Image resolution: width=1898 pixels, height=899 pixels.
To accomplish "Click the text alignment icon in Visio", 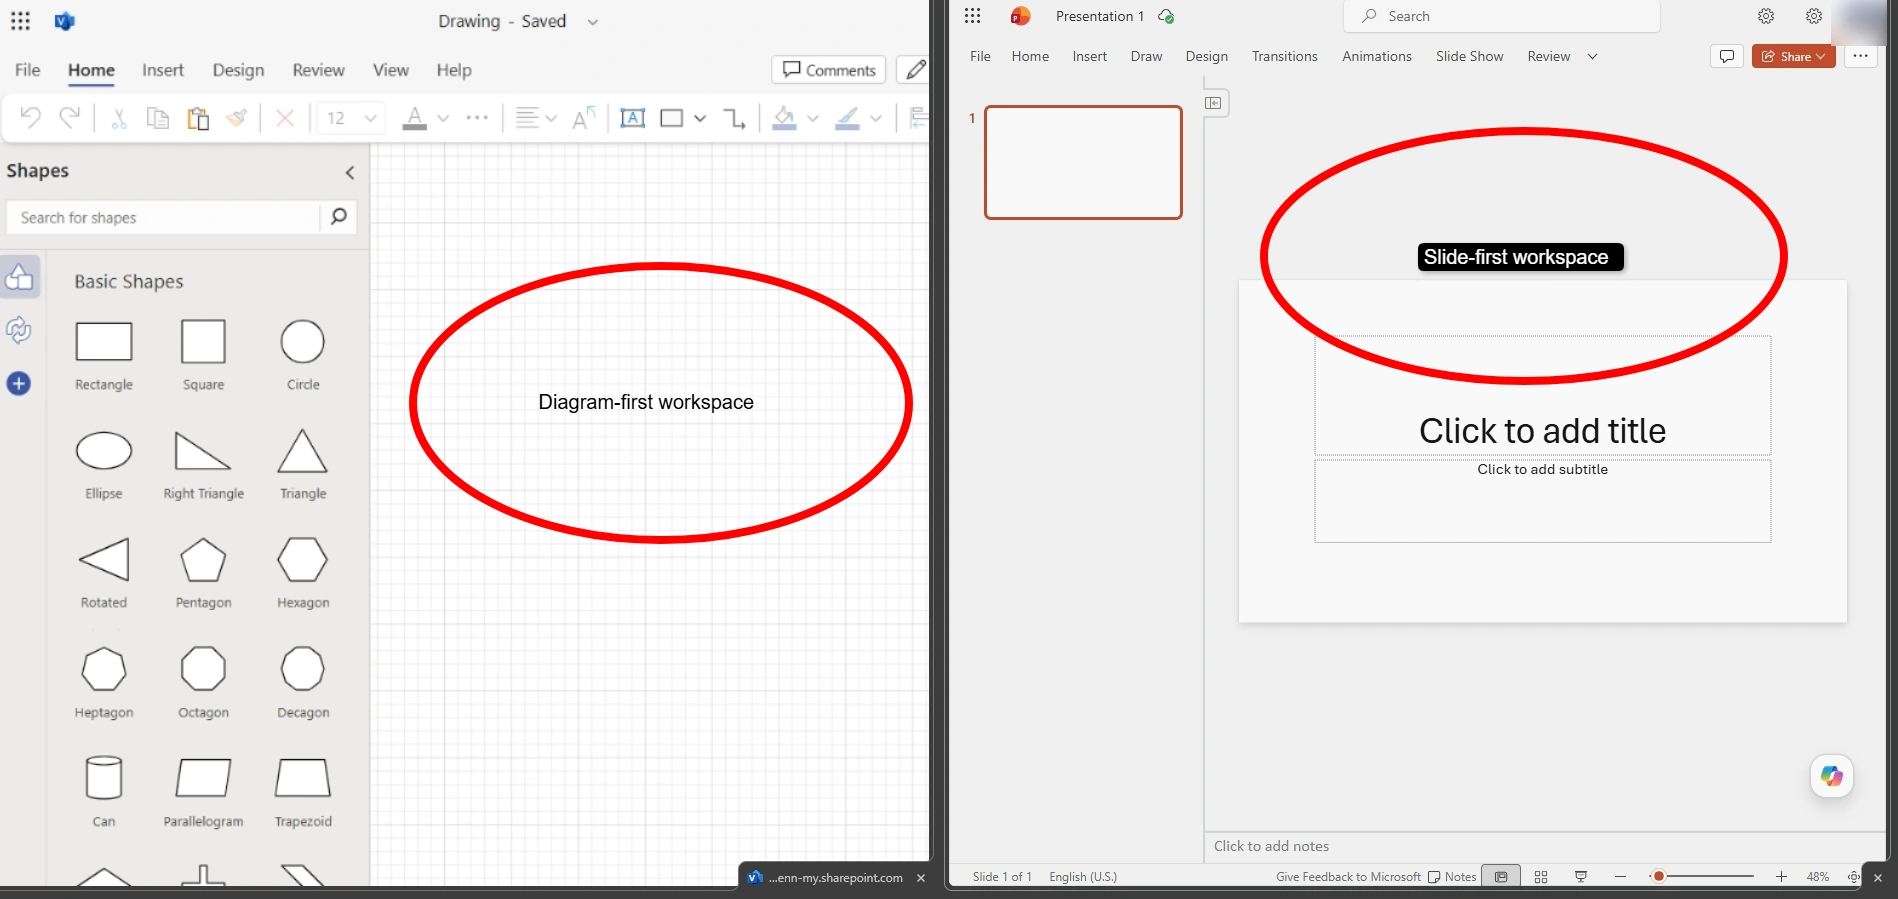I will tap(526, 118).
